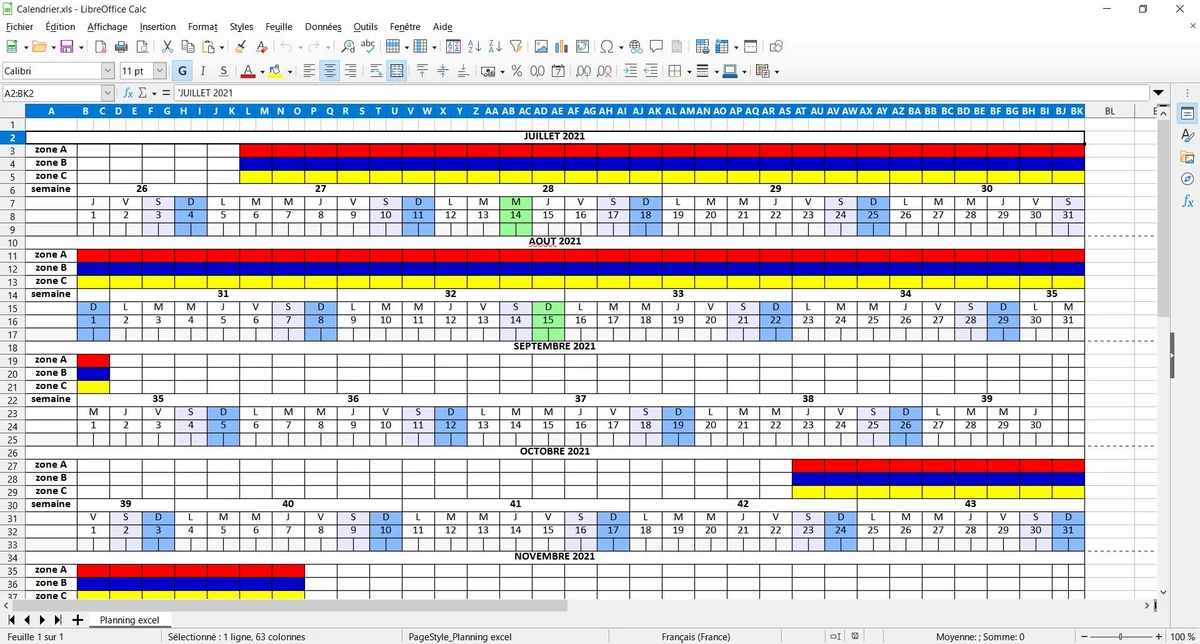This screenshot has height=644, width=1200.
Task: Run the spelling check (abc)
Action: click(x=368, y=46)
